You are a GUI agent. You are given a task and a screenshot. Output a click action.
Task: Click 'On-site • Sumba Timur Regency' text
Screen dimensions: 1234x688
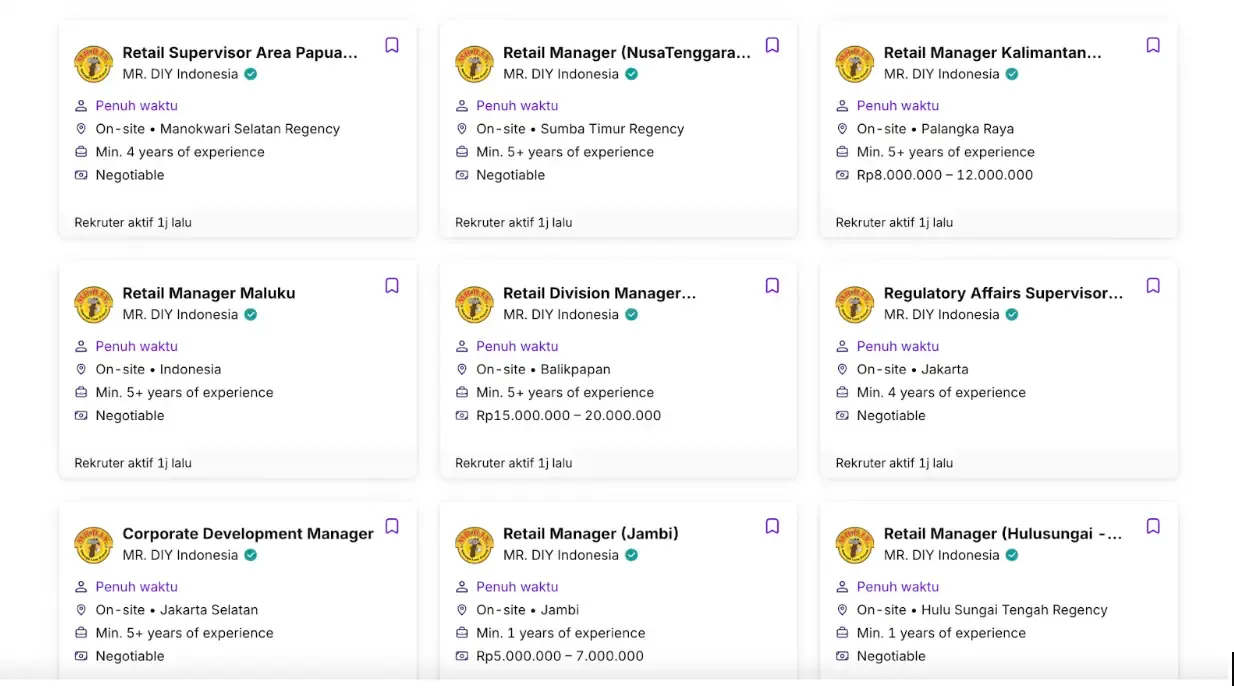pos(580,129)
